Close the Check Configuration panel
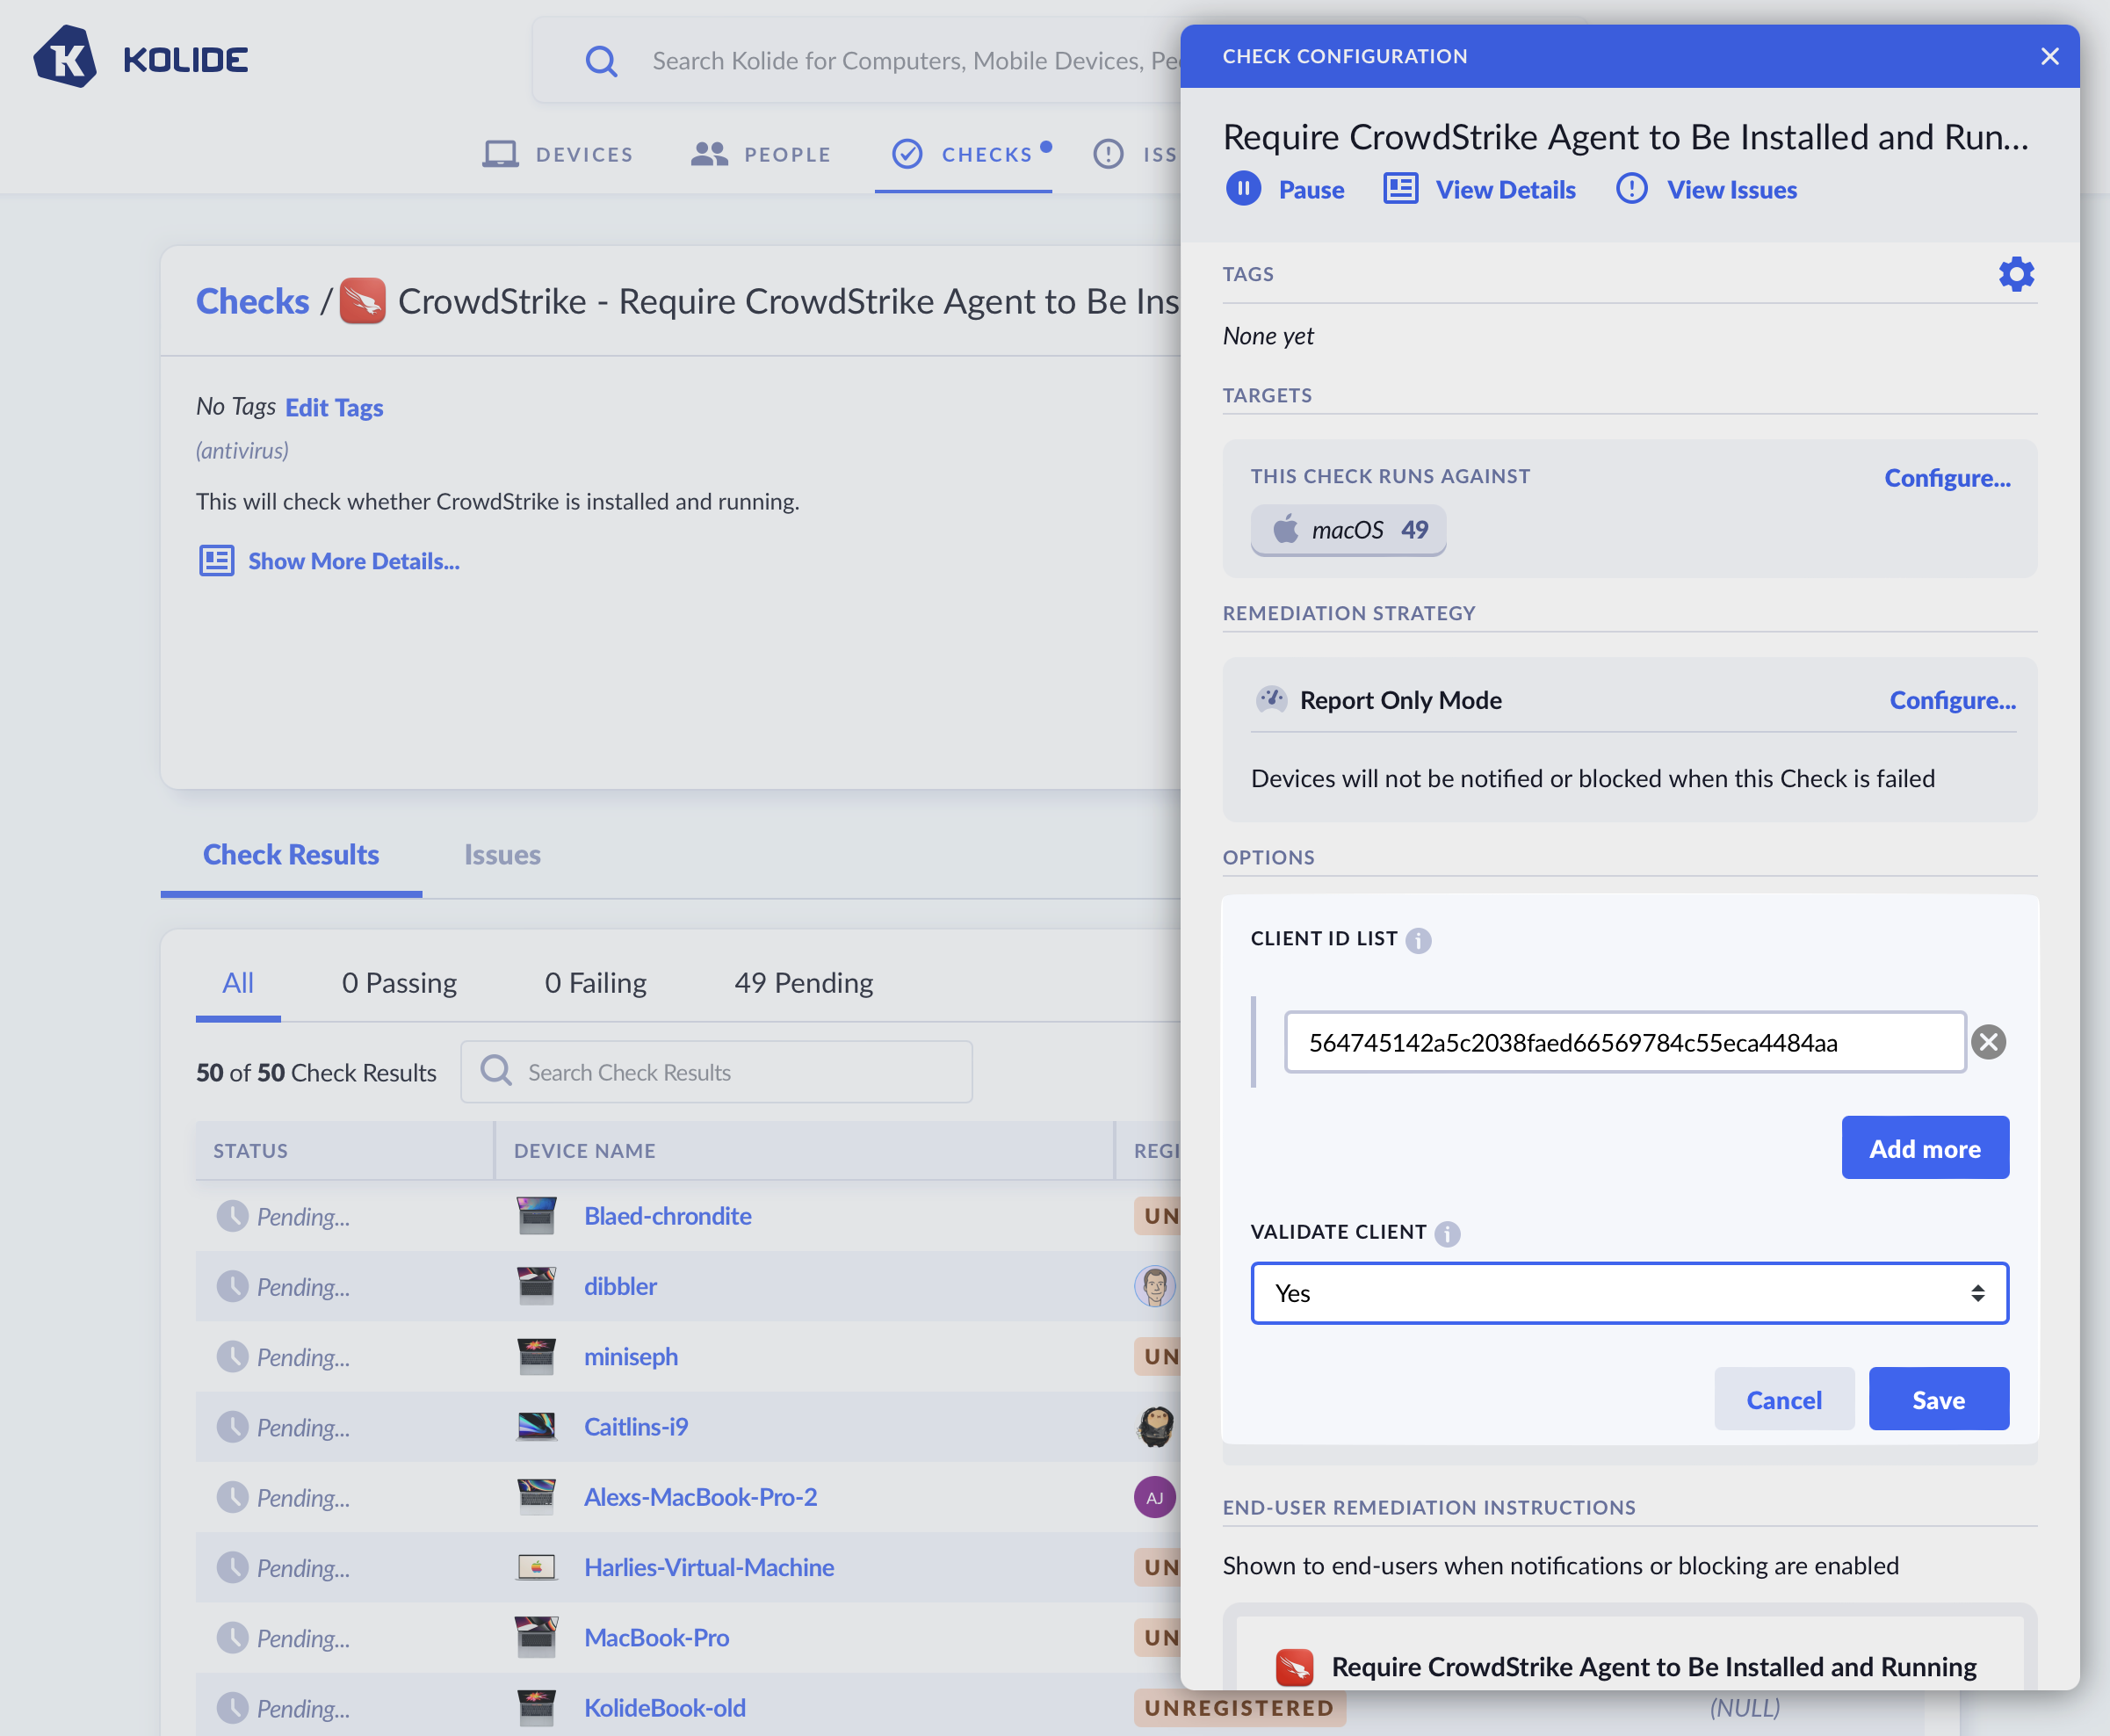The height and width of the screenshot is (1736, 2110). [2049, 57]
